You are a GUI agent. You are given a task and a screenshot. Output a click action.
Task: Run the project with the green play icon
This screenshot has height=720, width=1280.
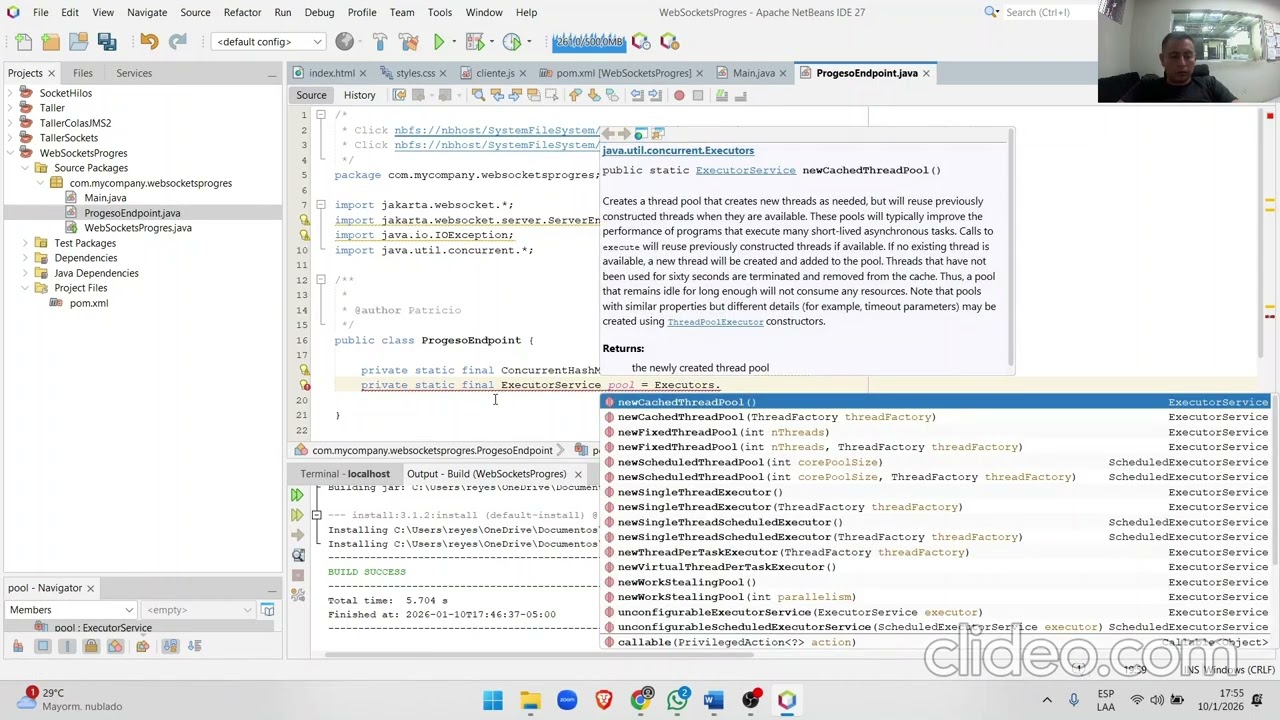click(x=438, y=42)
